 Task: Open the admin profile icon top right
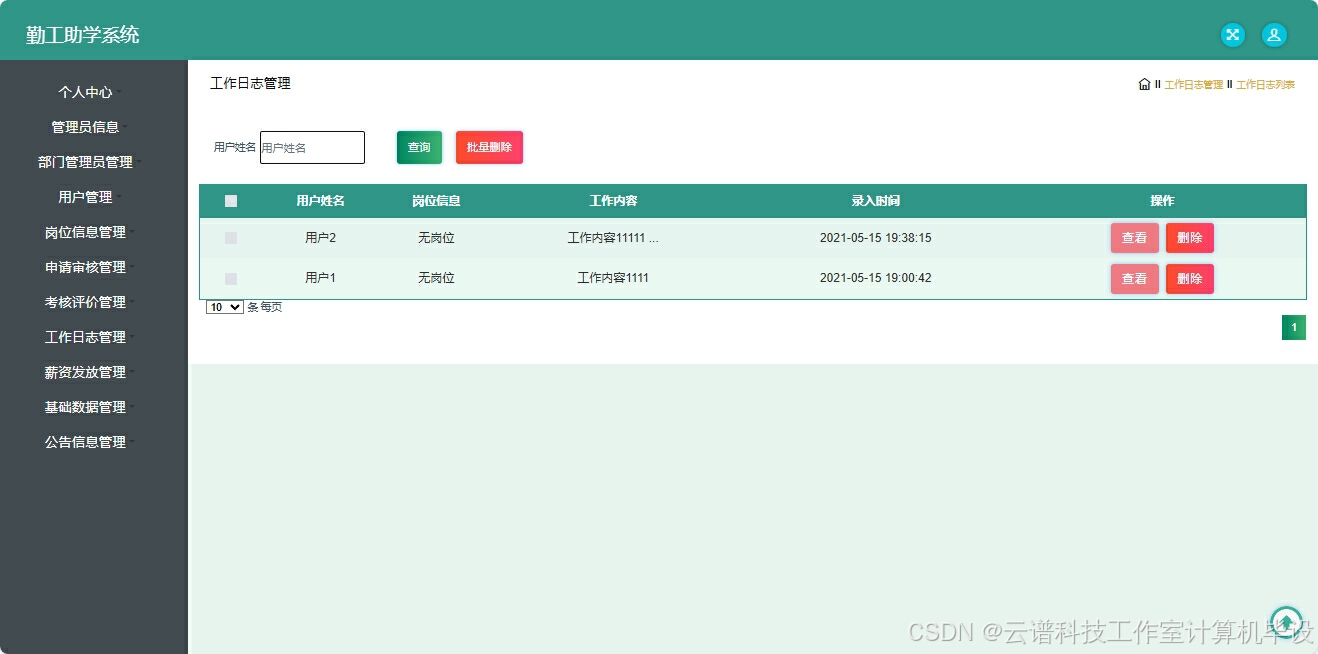pyautogui.click(x=1274, y=35)
